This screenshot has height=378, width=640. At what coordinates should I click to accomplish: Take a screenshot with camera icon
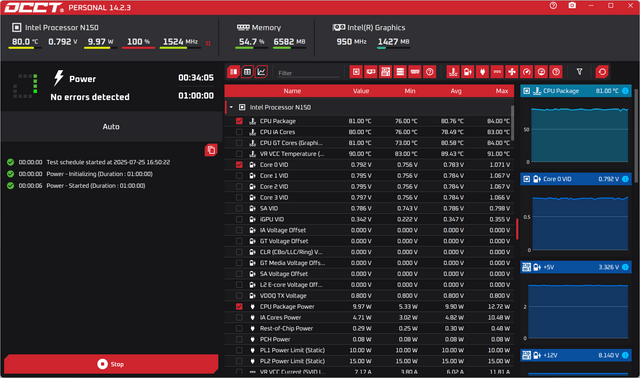tap(572, 6)
